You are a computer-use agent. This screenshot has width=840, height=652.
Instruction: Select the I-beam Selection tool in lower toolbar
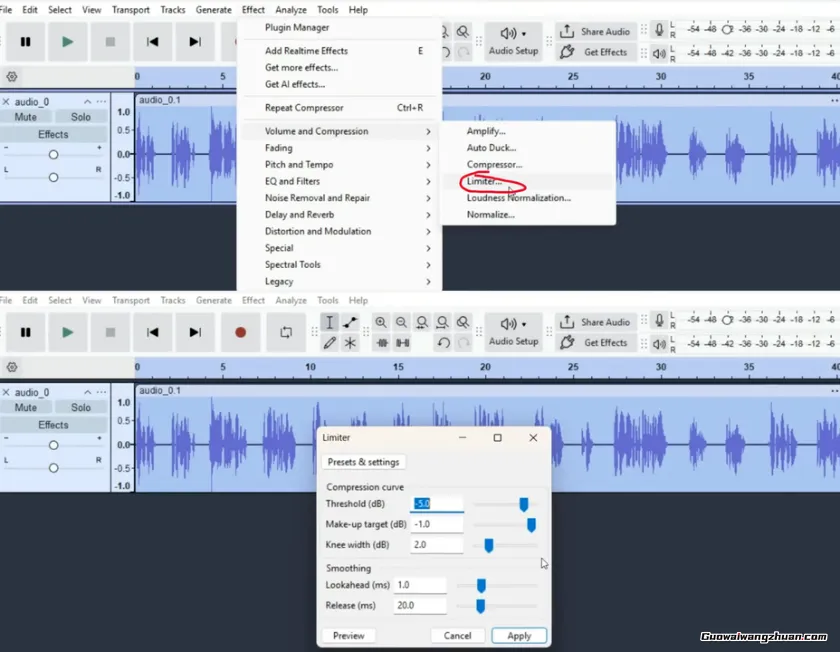[x=329, y=322]
